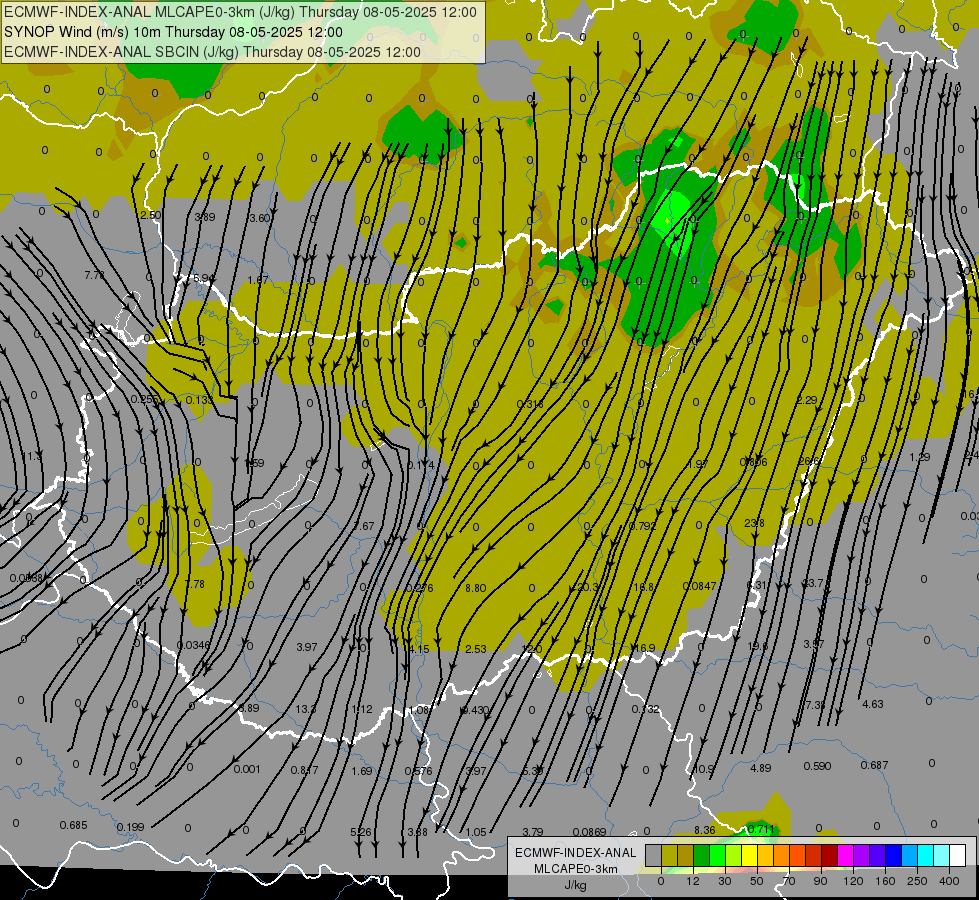The width and height of the screenshot is (979, 900).
Task: Click the dark red swatch above 90
Action: tap(829, 855)
